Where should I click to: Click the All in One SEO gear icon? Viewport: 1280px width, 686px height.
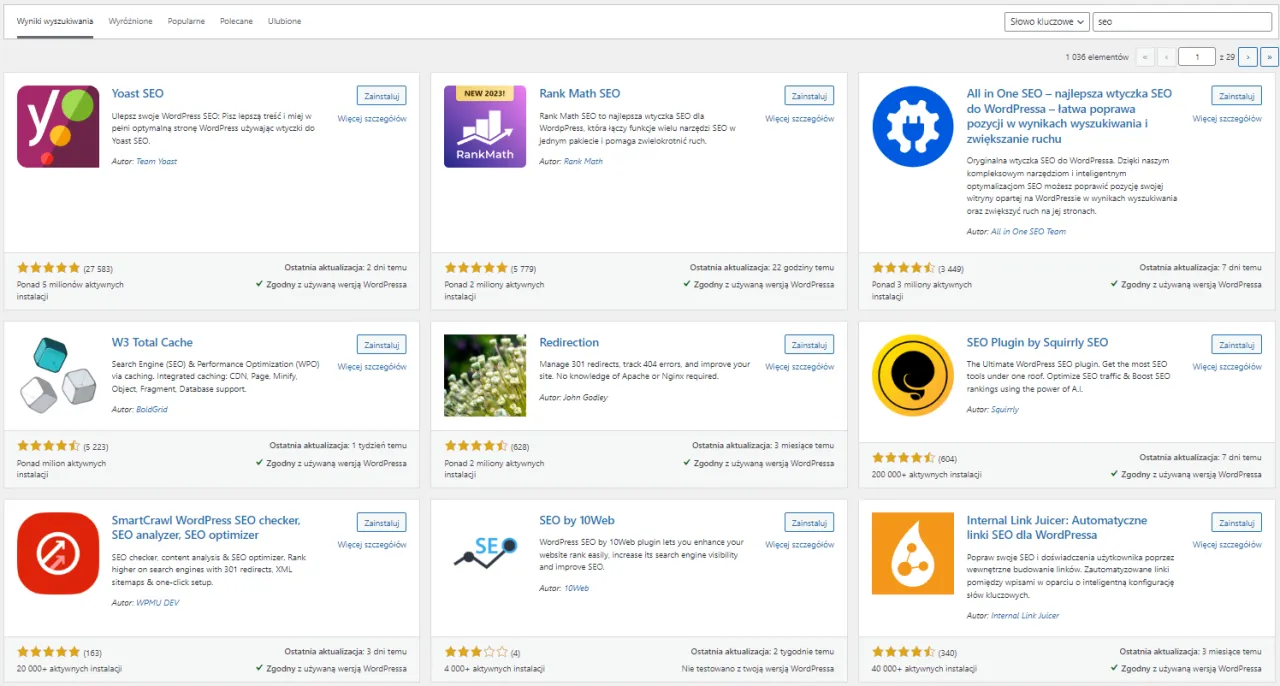(912, 126)
